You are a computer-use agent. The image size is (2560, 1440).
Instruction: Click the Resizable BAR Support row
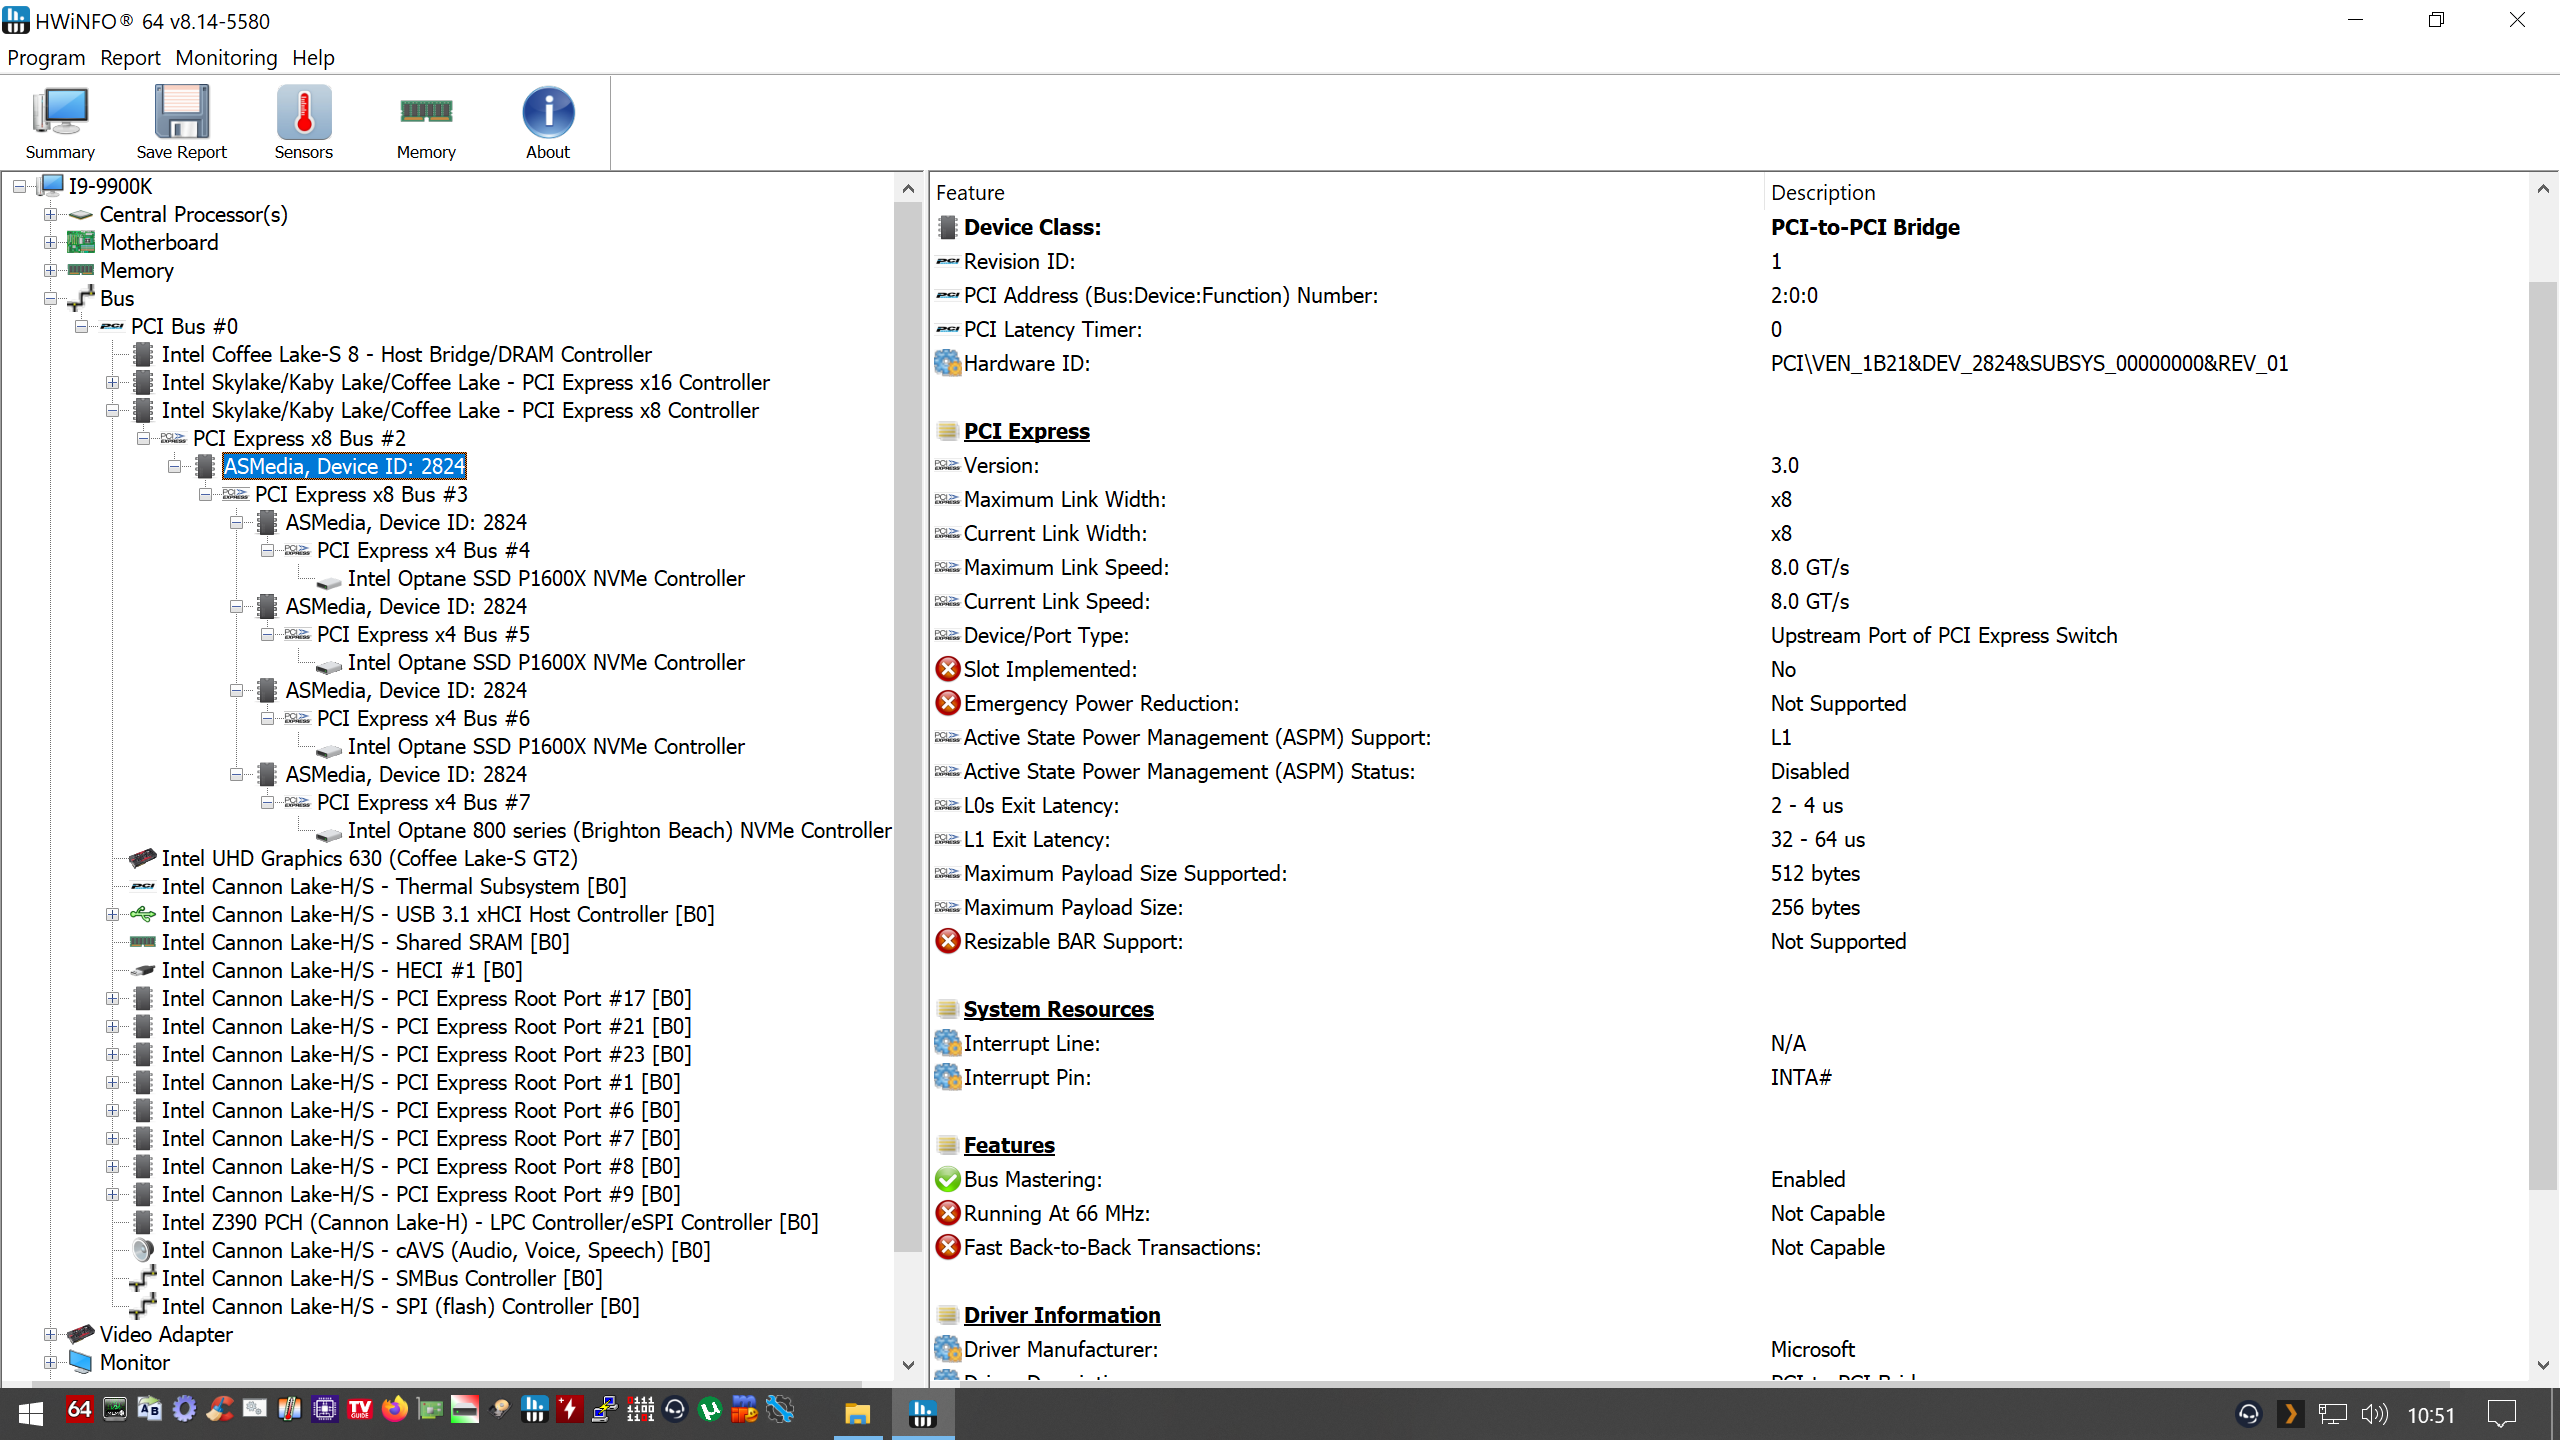tap(1730, 941)
